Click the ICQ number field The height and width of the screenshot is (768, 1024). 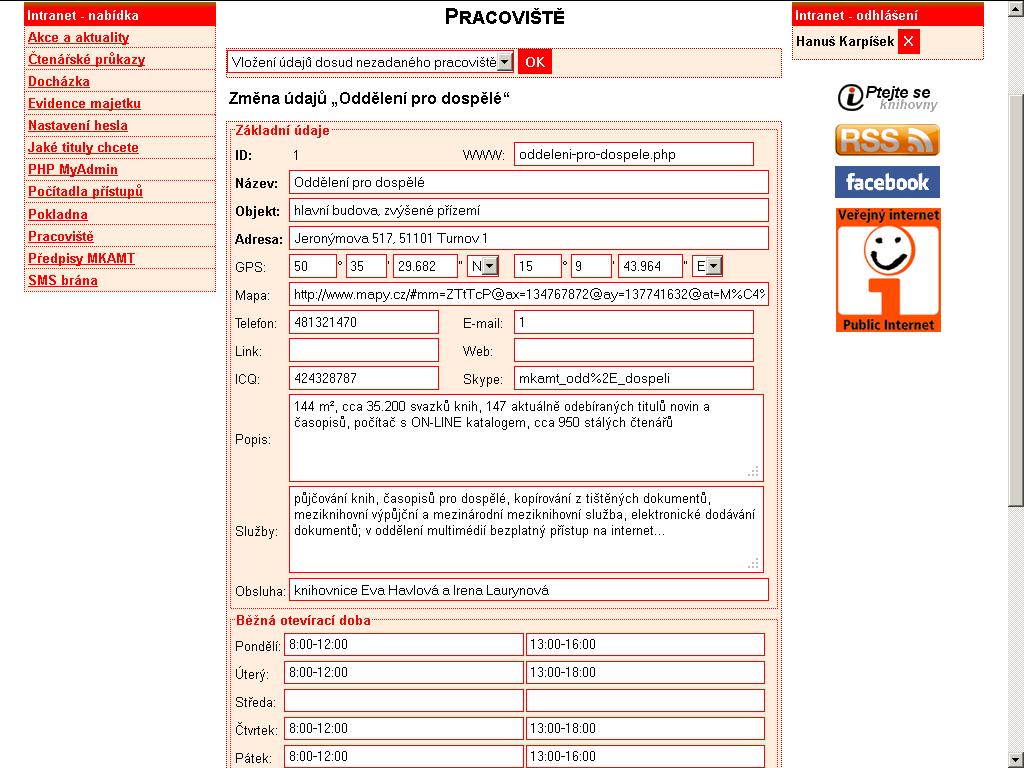click(x=364, y=378)
